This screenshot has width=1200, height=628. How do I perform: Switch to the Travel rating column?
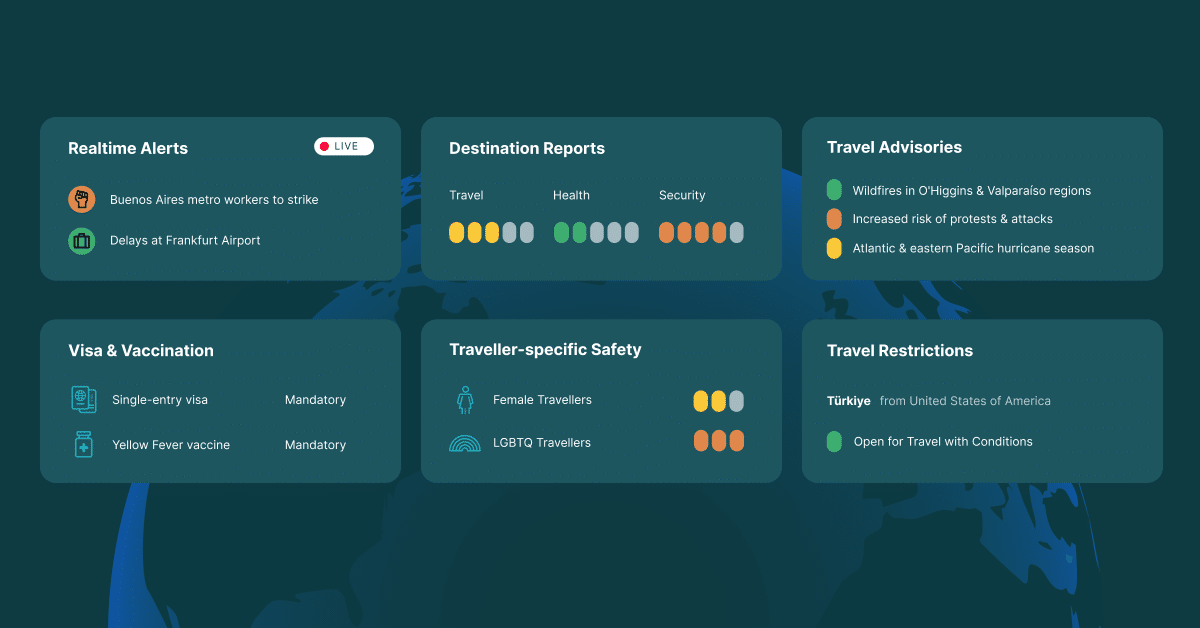(x=466, y=195)
